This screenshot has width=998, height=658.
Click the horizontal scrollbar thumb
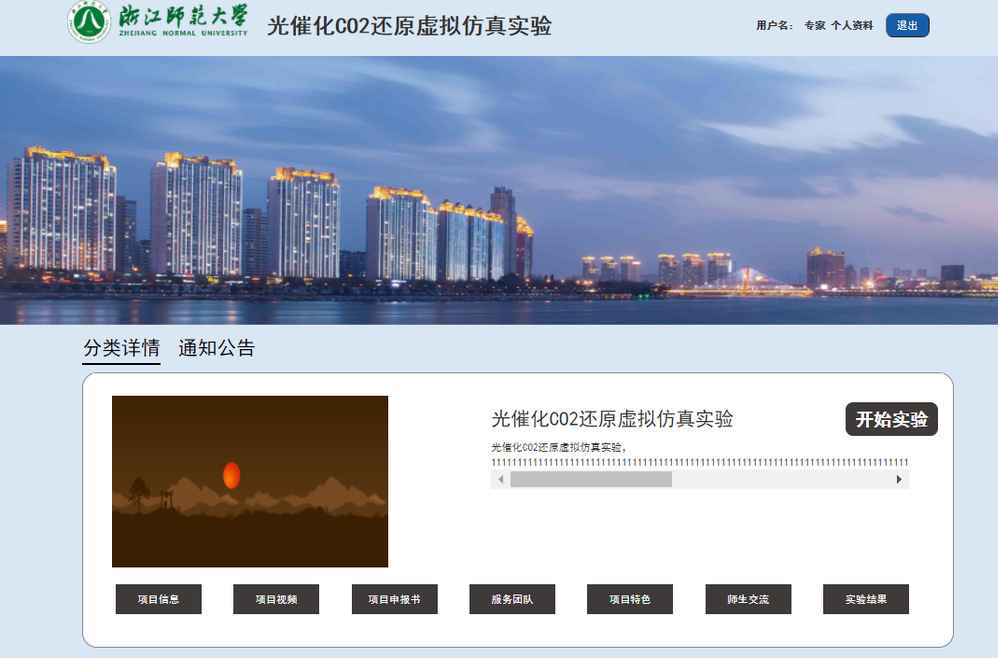click(591, 479)
